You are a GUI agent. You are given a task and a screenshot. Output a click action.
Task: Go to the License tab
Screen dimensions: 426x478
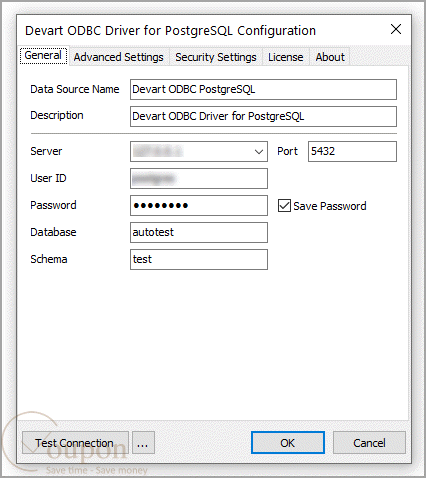pyautogui.click(x=286, y=57)
